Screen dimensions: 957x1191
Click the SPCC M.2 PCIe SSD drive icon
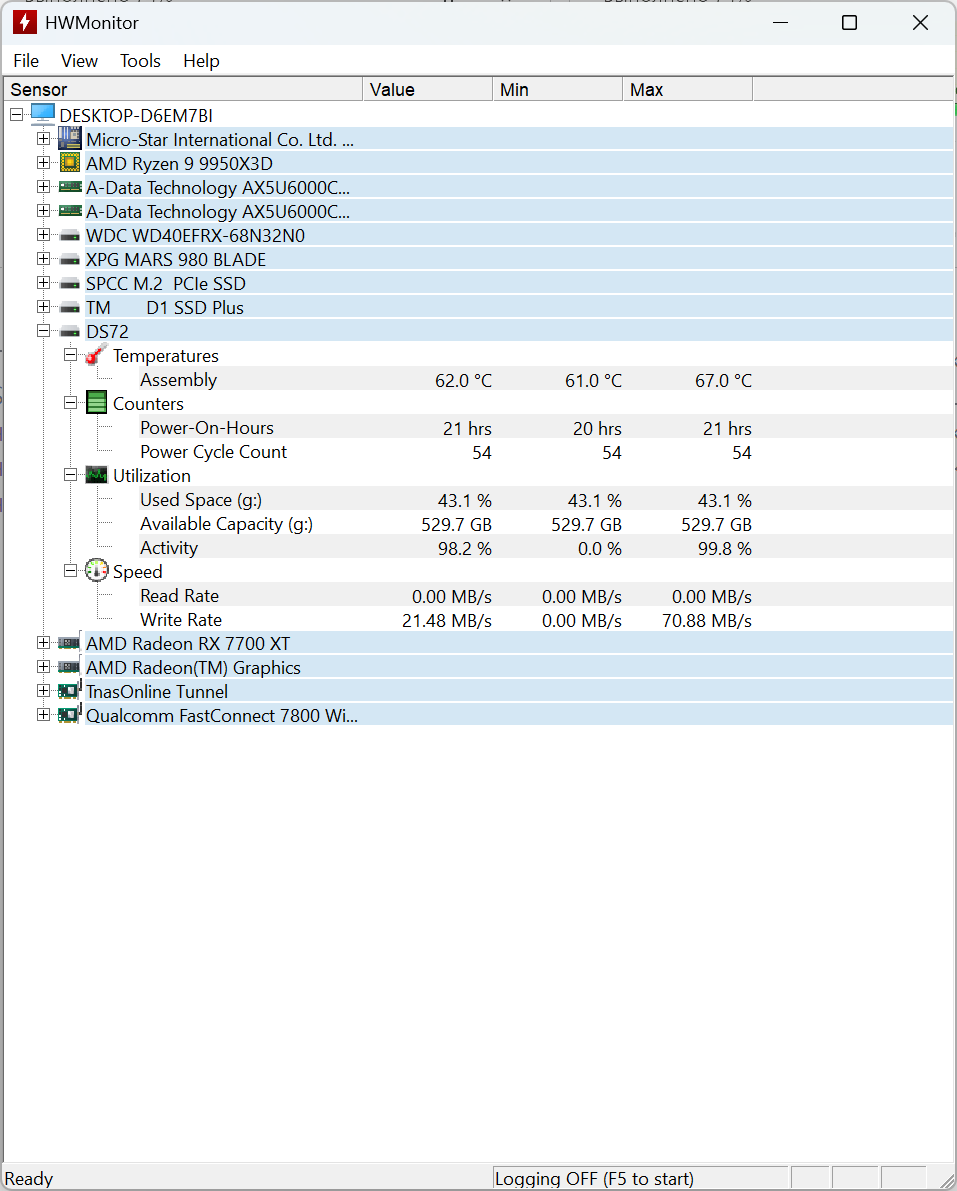point(70,284)
